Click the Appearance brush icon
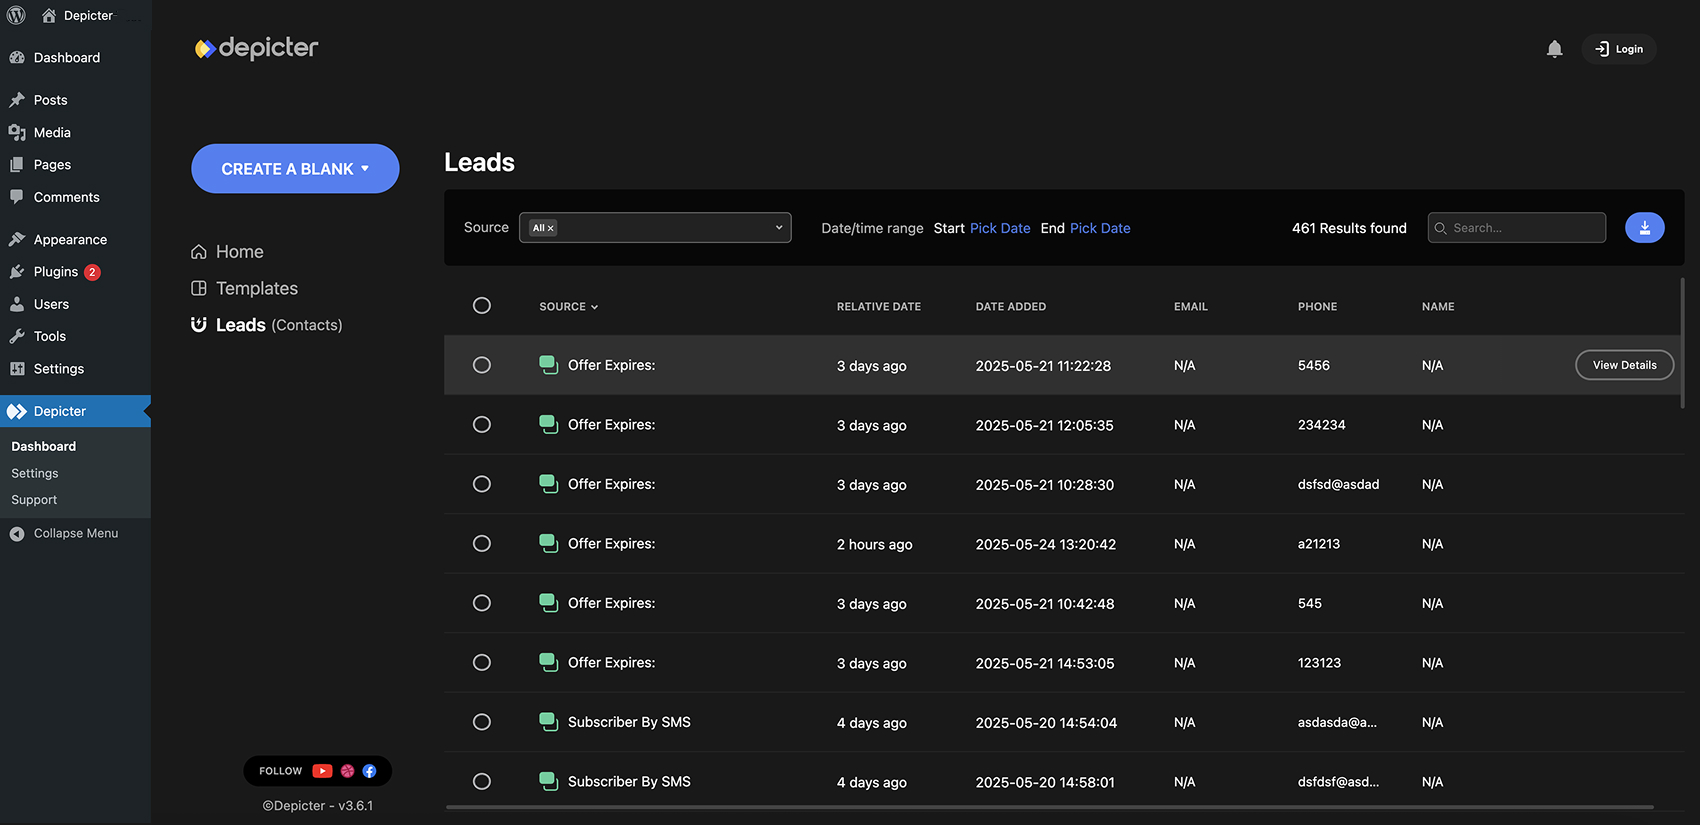The image size is (1700, 826). pyautogui.click(x=17, y=239)
